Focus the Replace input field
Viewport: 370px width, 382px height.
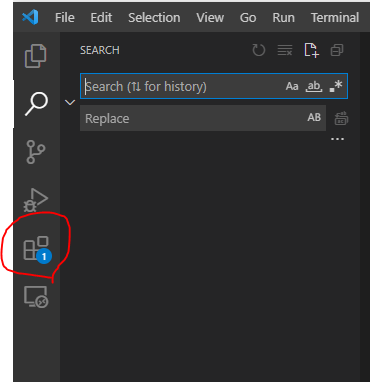[203, 118]
